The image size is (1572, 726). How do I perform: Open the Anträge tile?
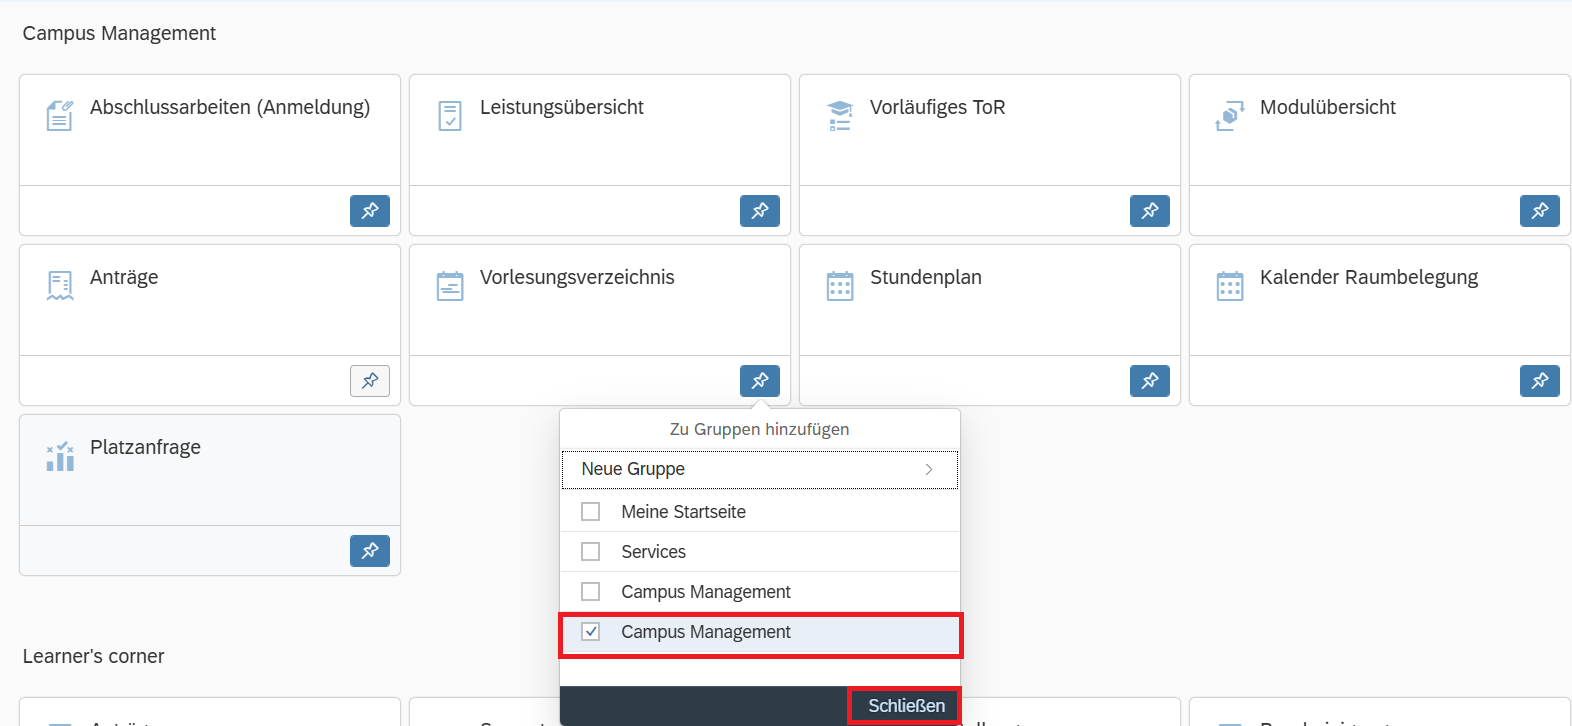coord(209,300)
